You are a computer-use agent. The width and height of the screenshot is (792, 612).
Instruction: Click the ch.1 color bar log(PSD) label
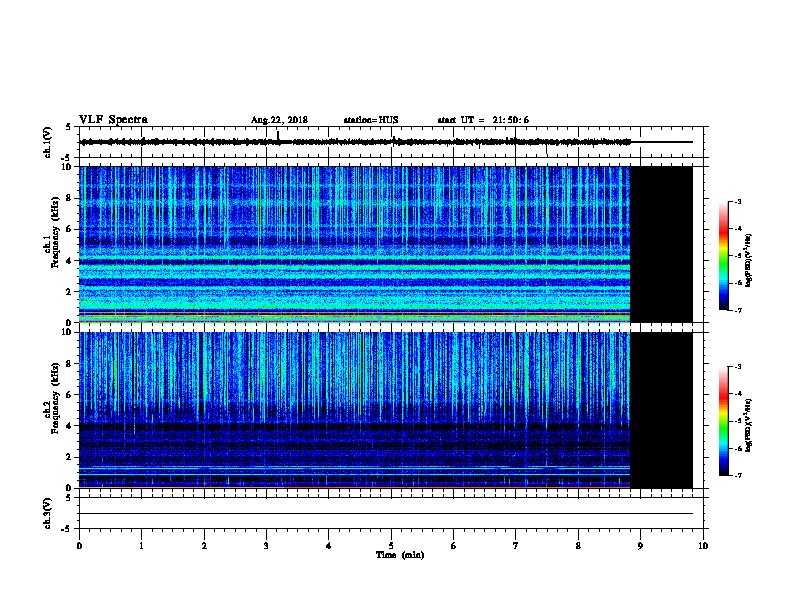[748, 260]
